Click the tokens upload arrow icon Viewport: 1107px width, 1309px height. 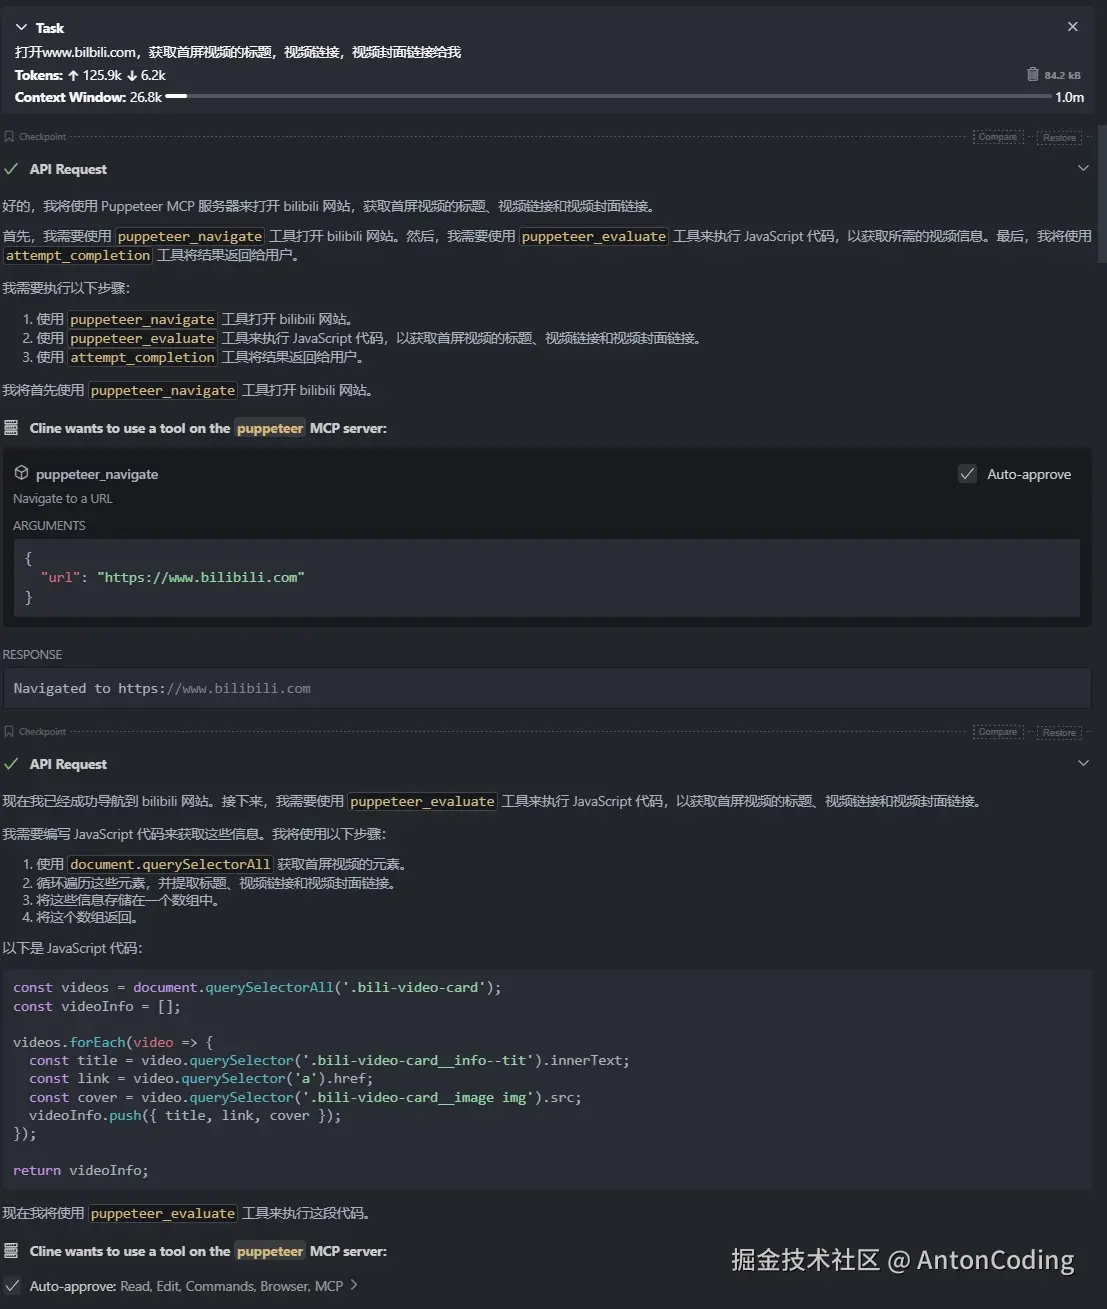73,75
